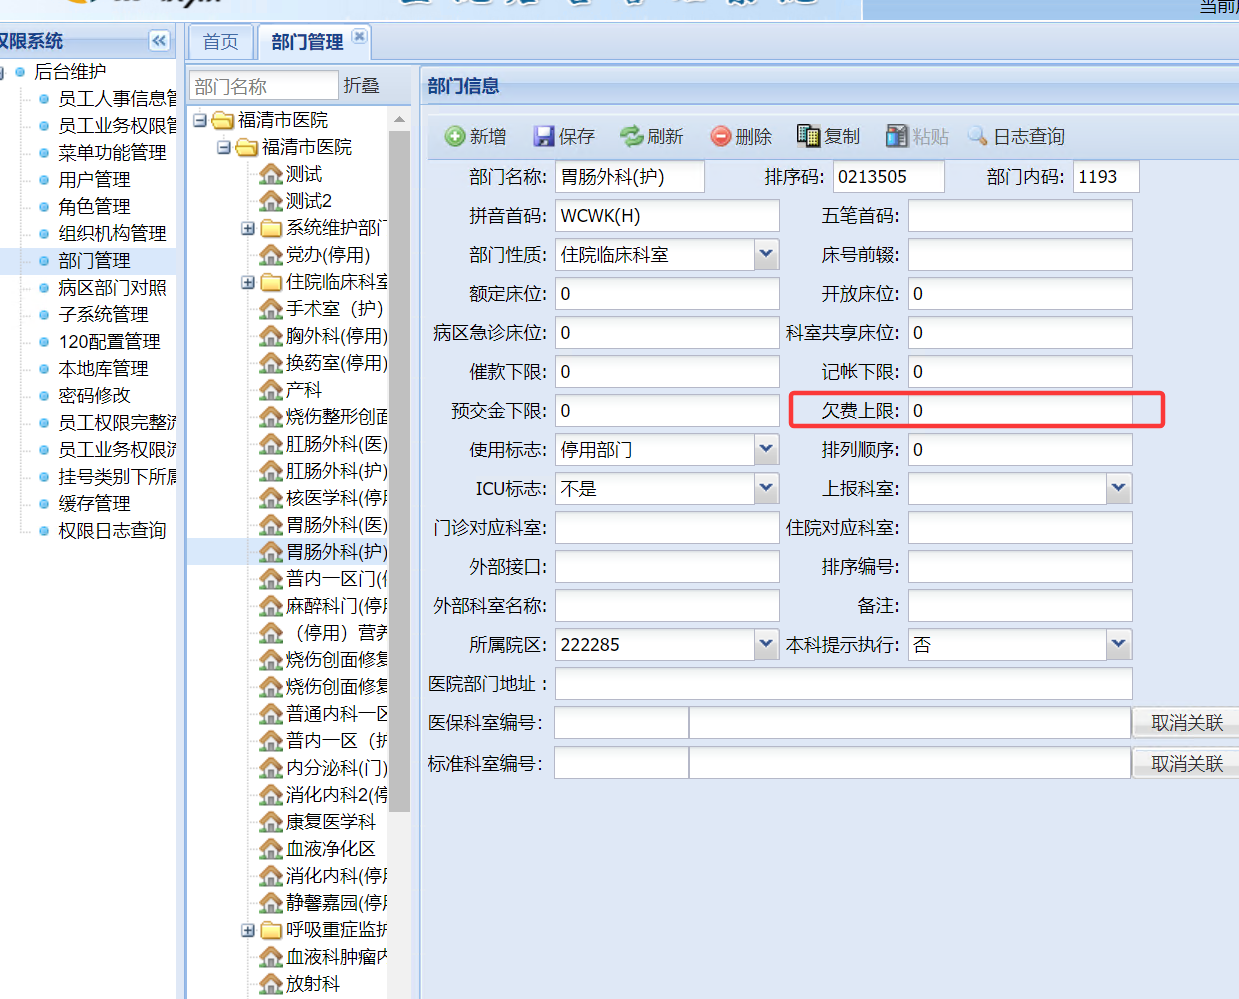Click the 粘贴 paste icon

[x=897, y=136]
